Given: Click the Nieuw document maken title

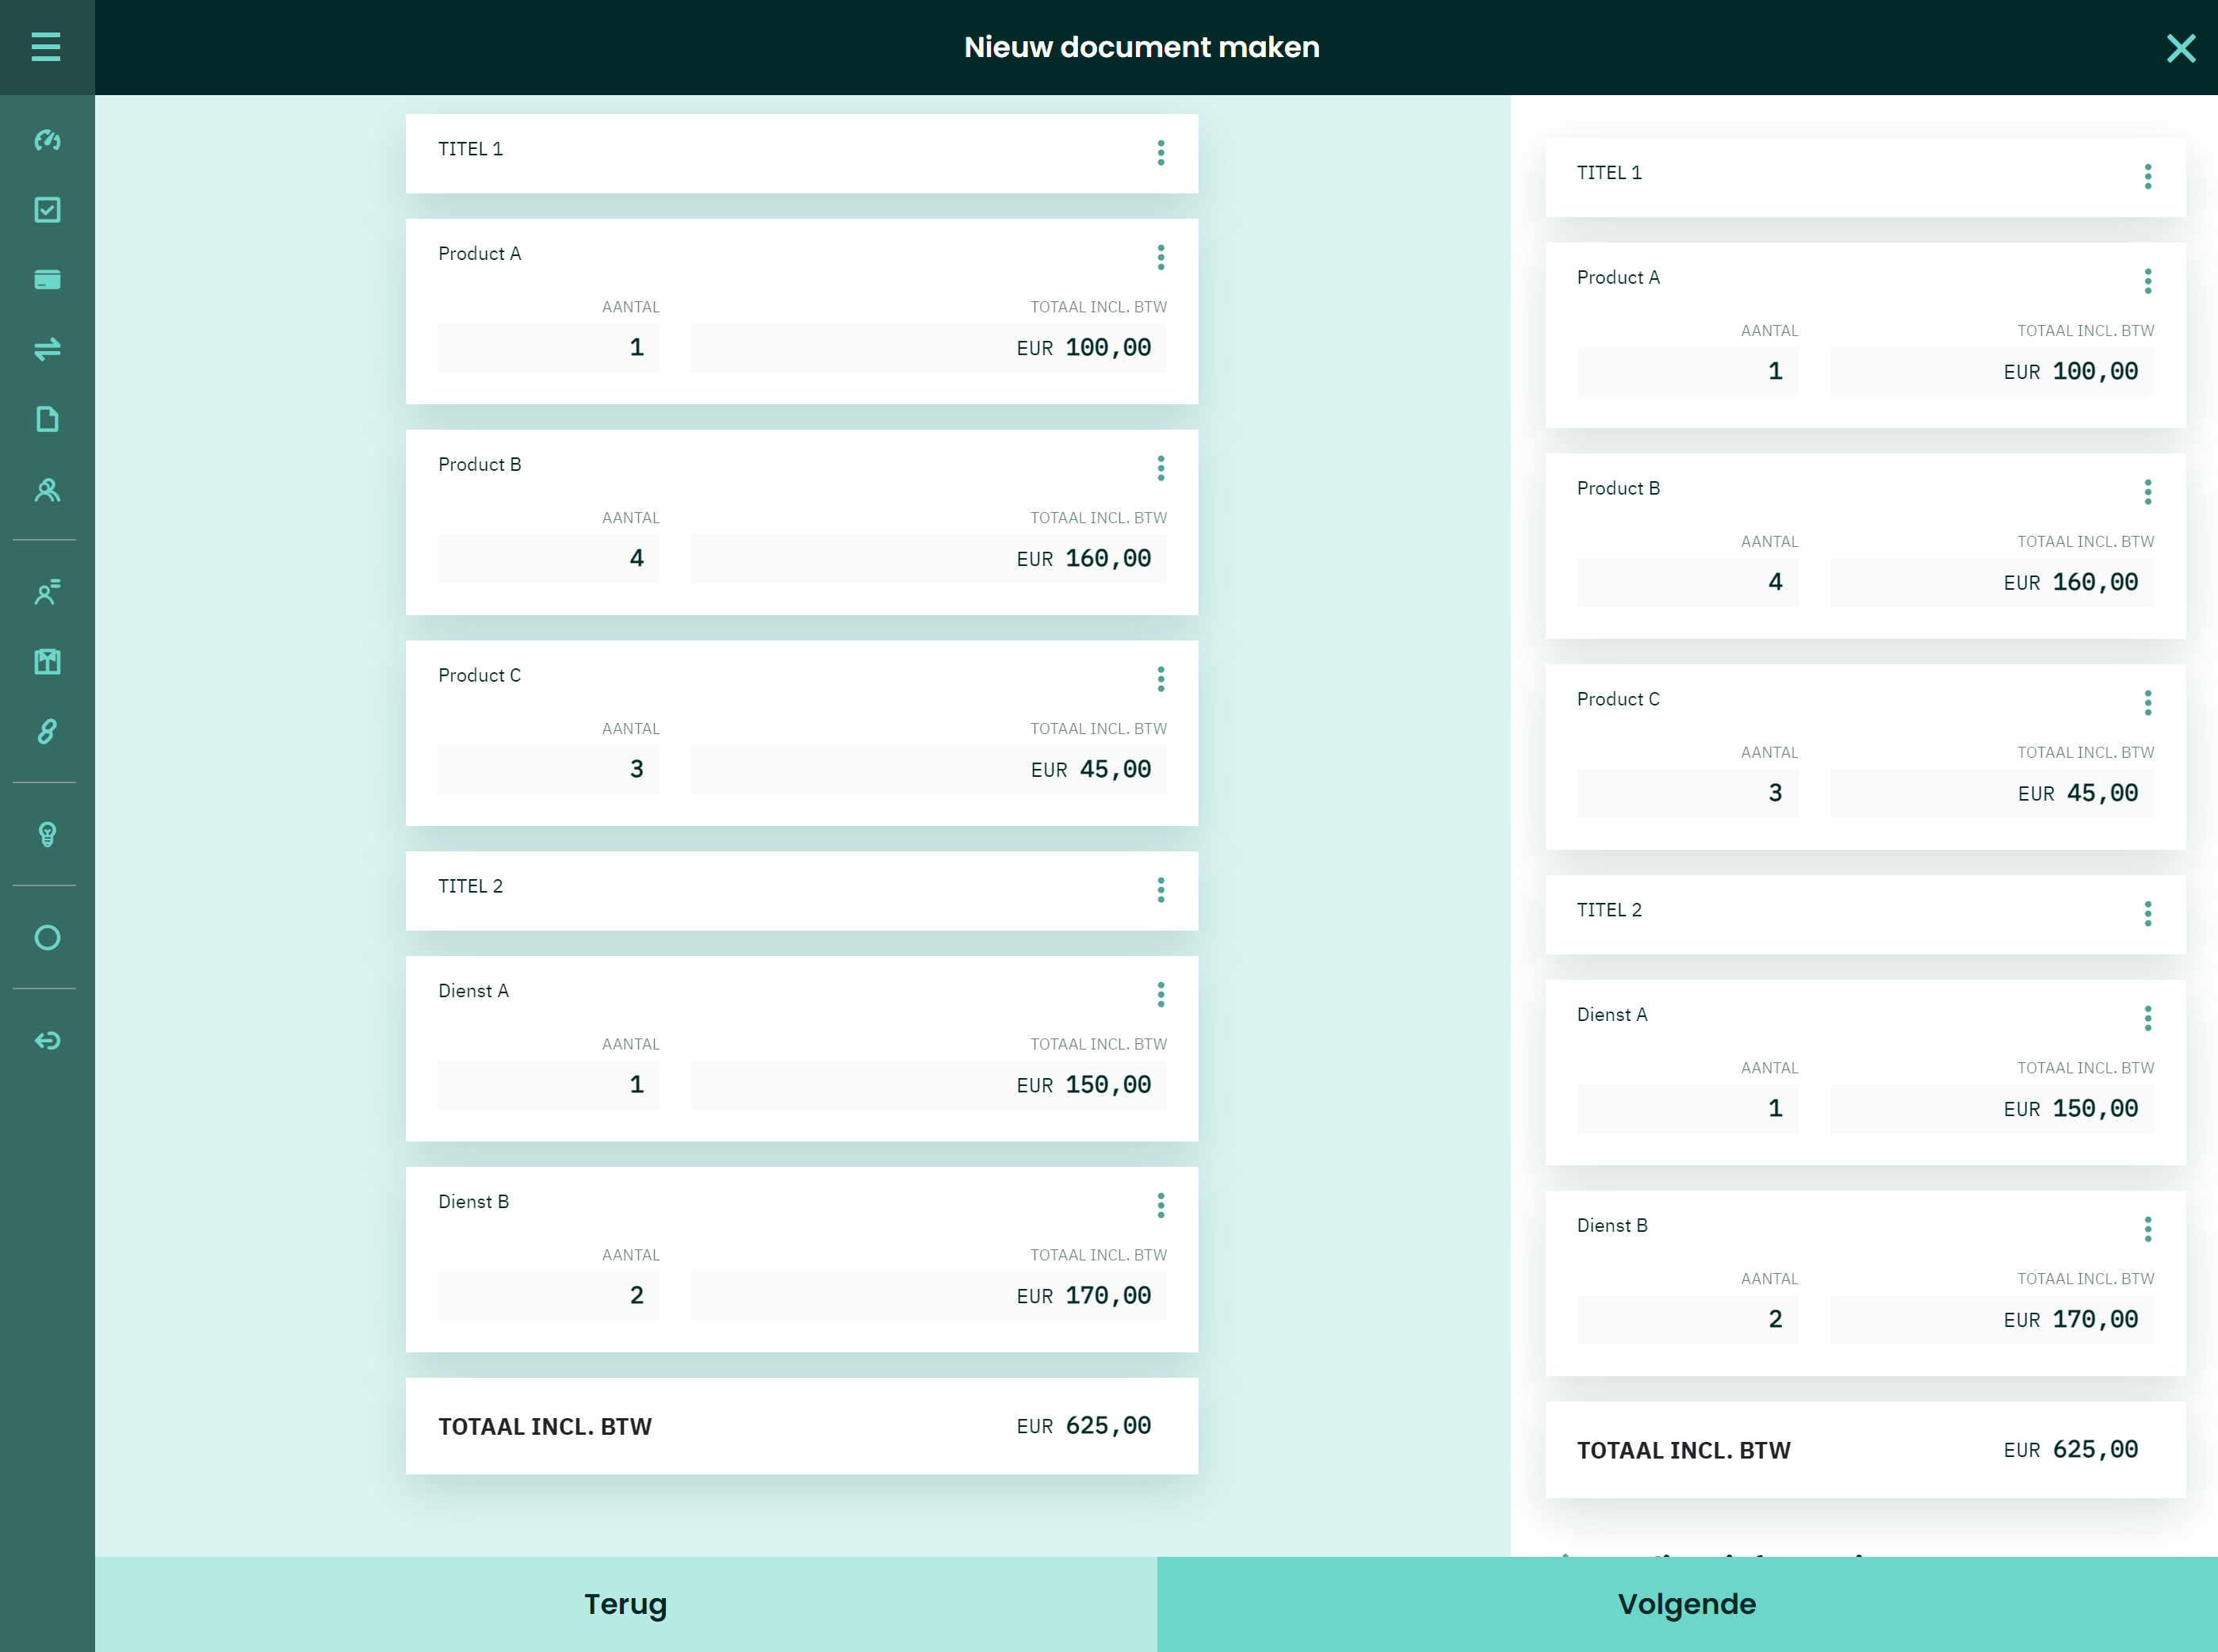Looking at the screenshot, I should [1141, 47].
